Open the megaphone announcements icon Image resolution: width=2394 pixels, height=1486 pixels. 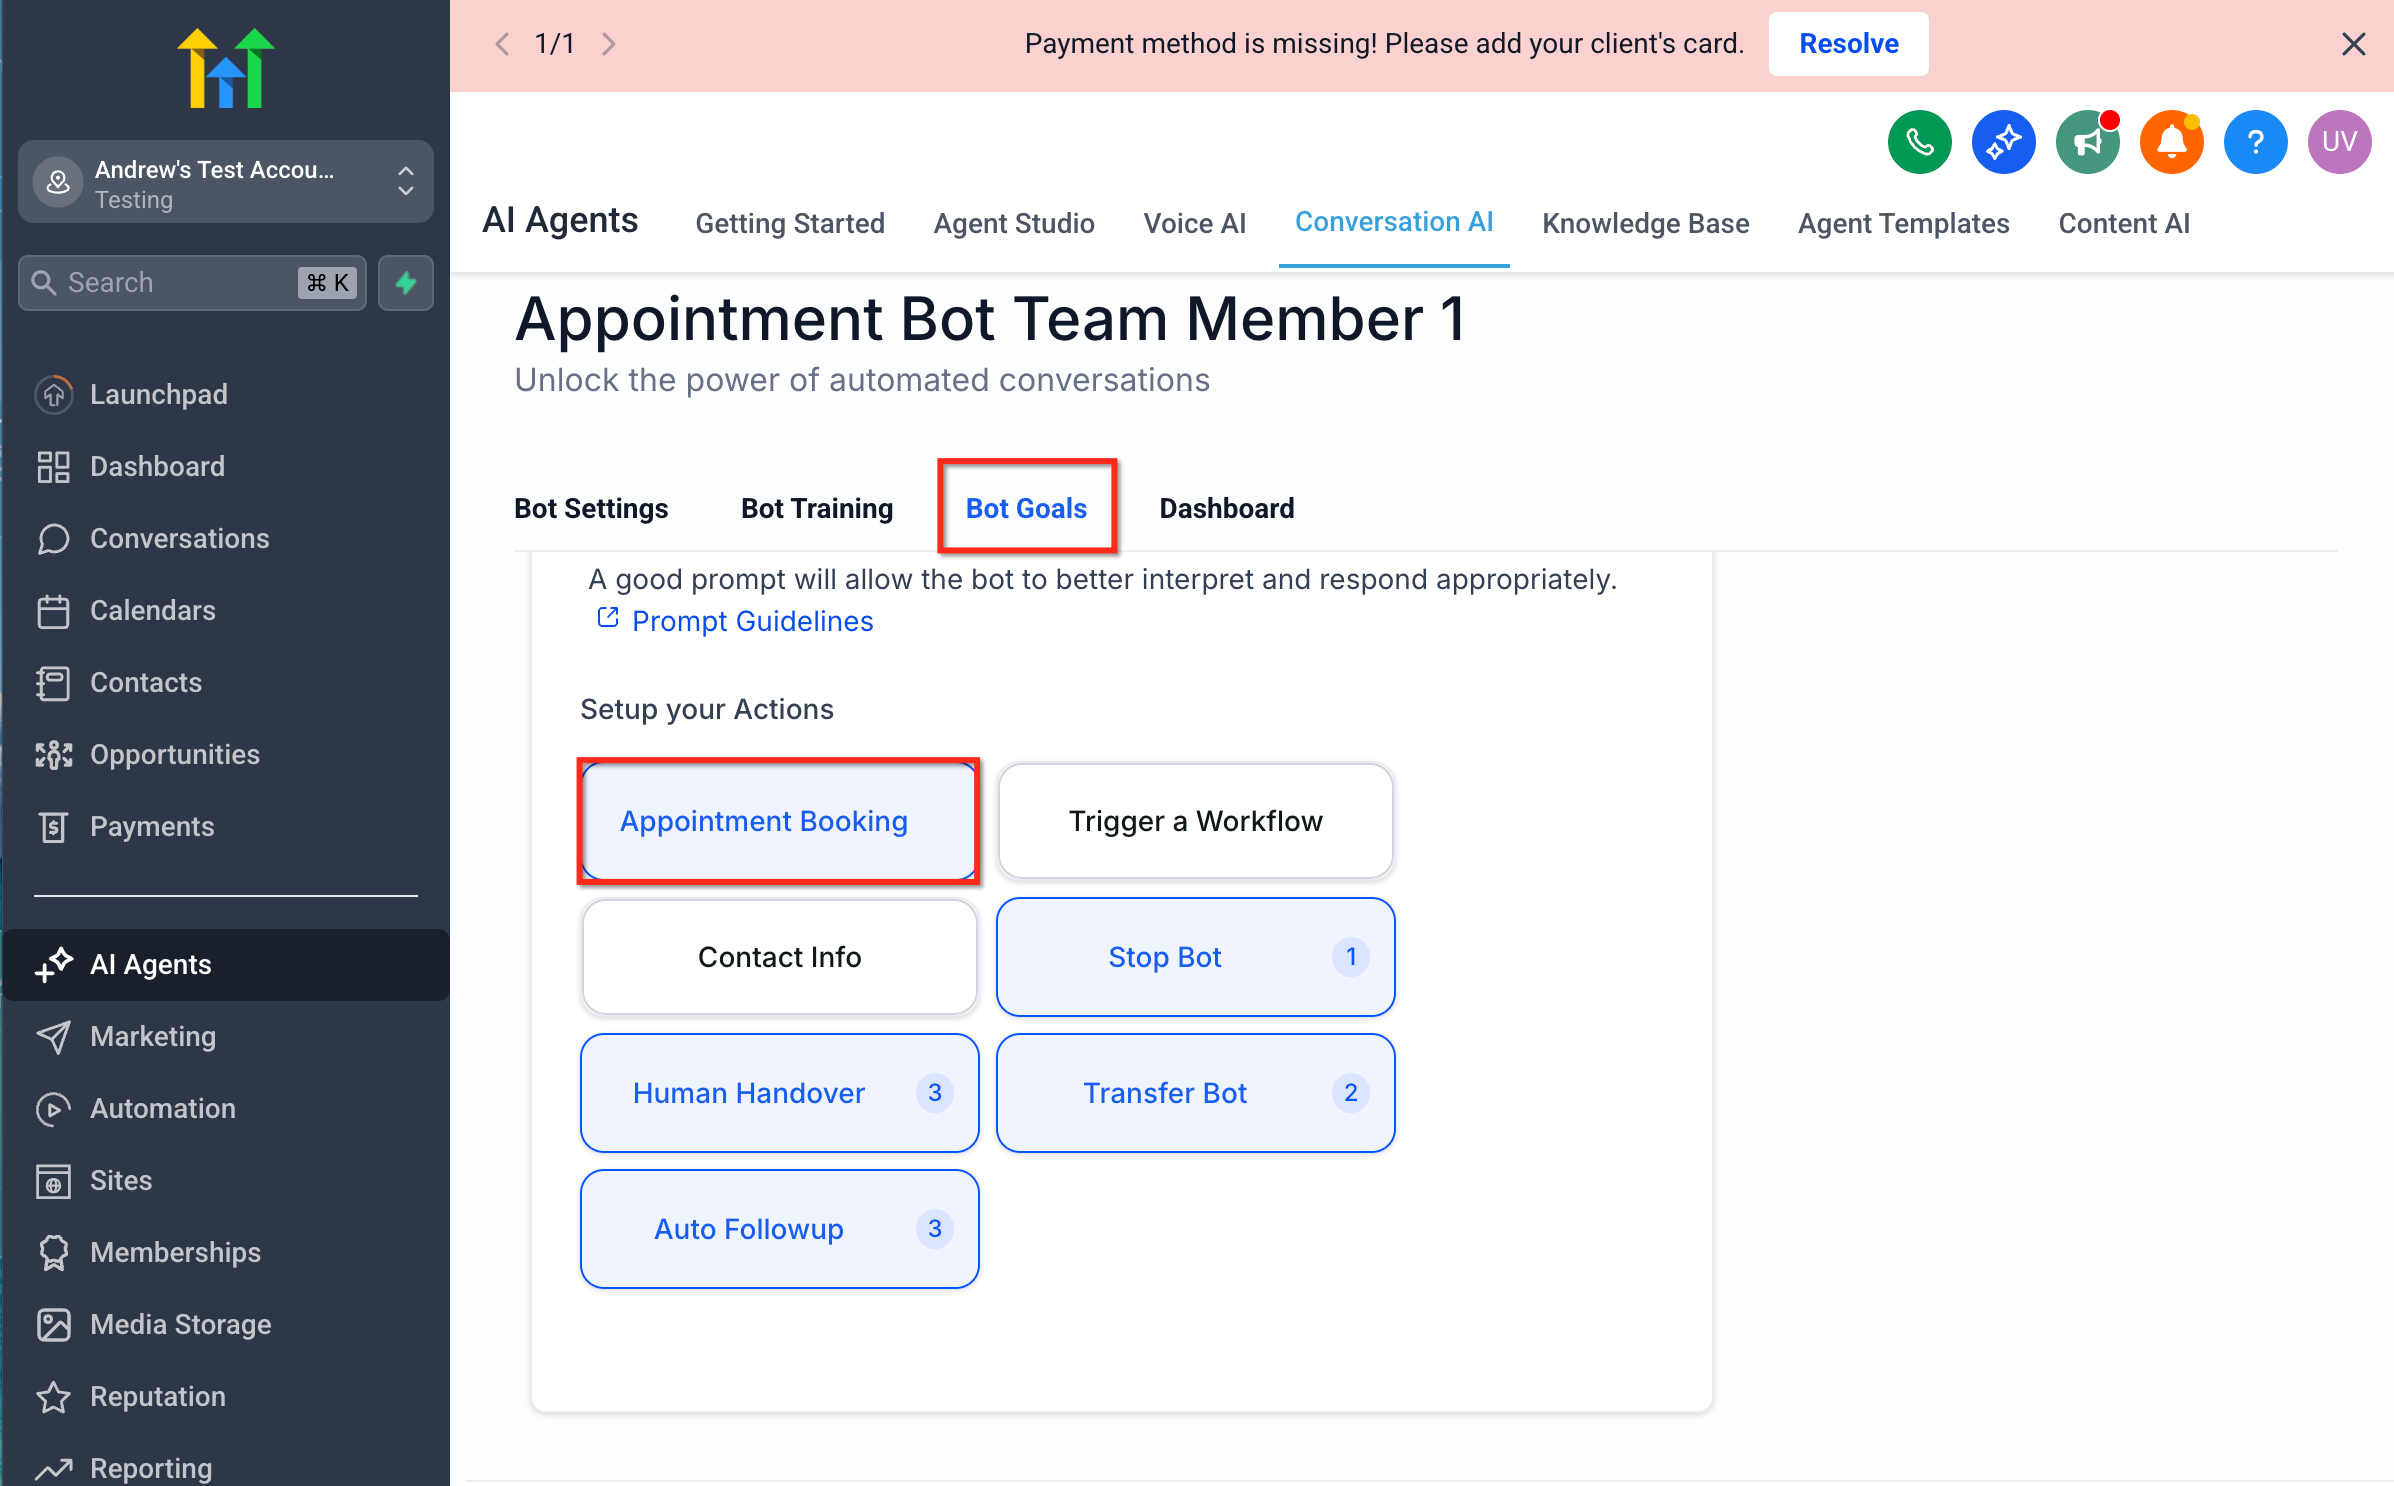2087,143
